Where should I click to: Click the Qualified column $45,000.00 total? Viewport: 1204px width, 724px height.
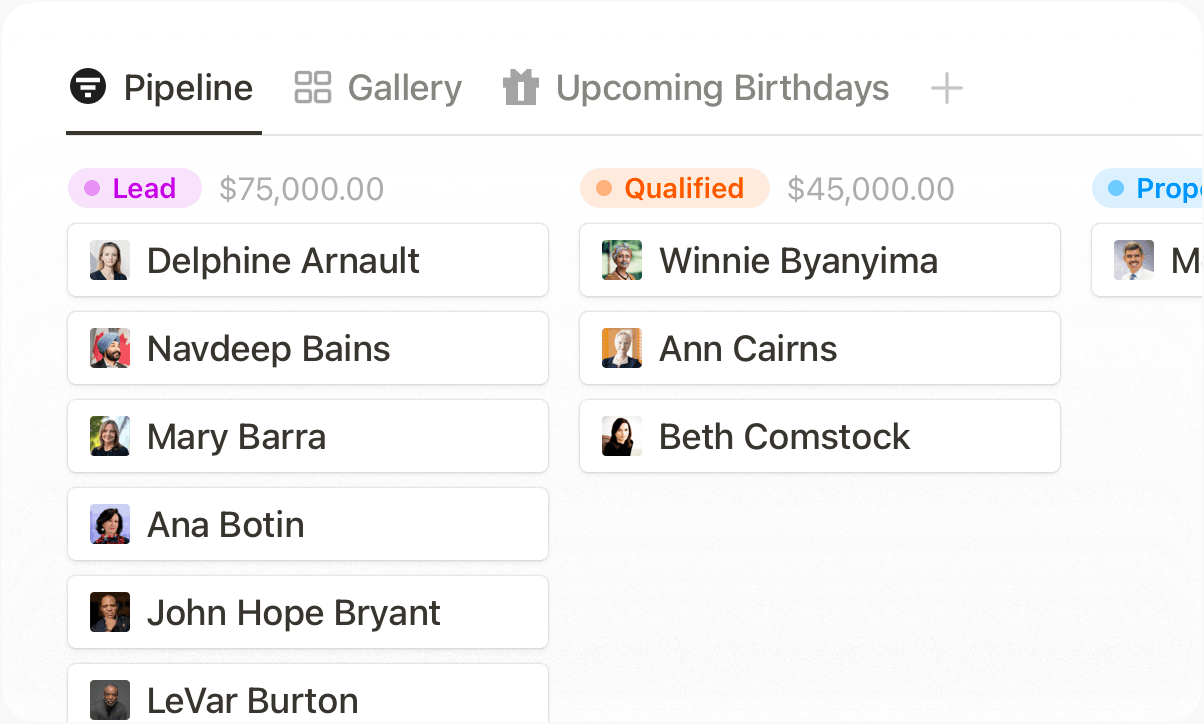coord(870,189)
